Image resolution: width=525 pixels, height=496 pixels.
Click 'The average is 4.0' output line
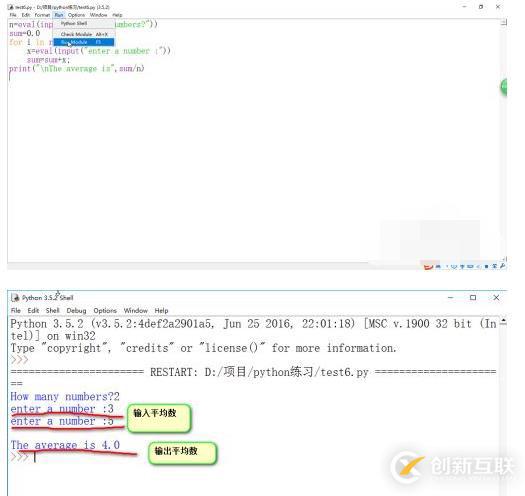pos(65,445)
